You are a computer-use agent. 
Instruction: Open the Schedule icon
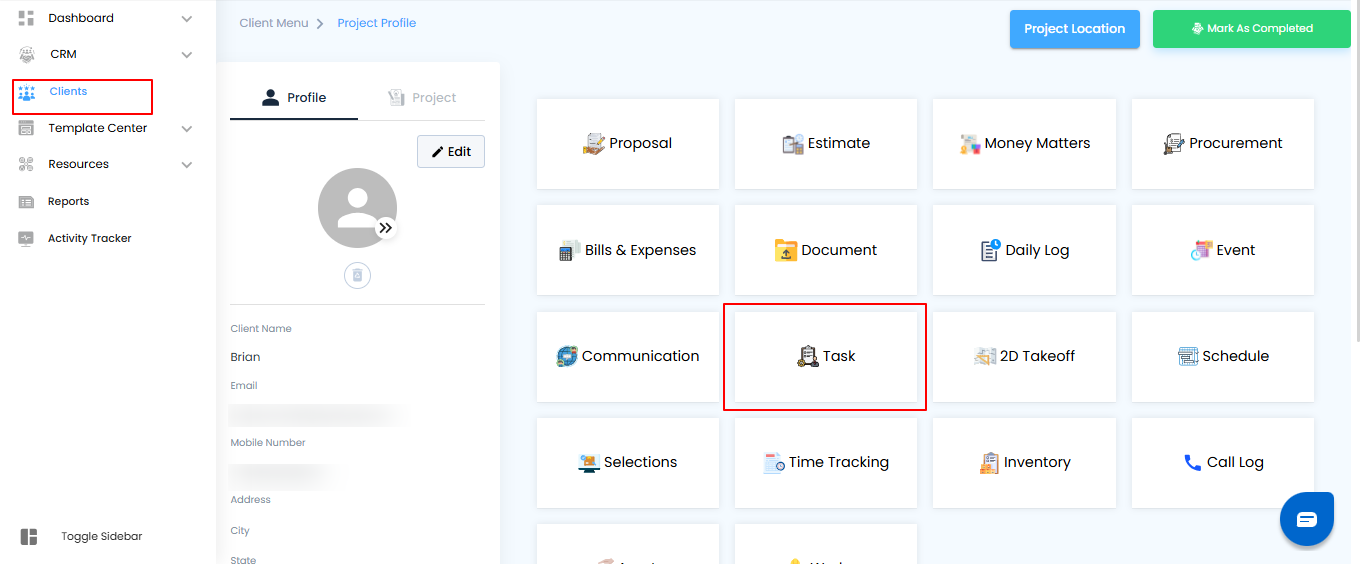tap(1188, 356)
